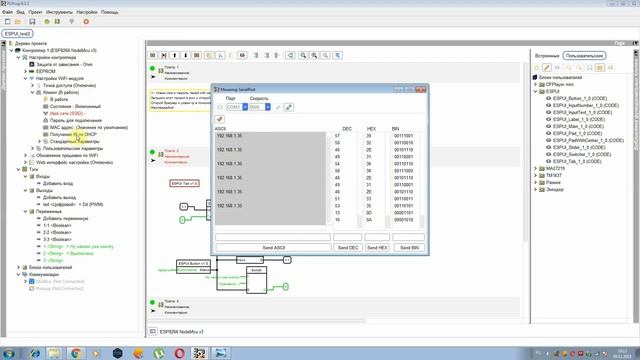
Task: Select the Пользовательские blocks tab
Action: coord(584,56)
